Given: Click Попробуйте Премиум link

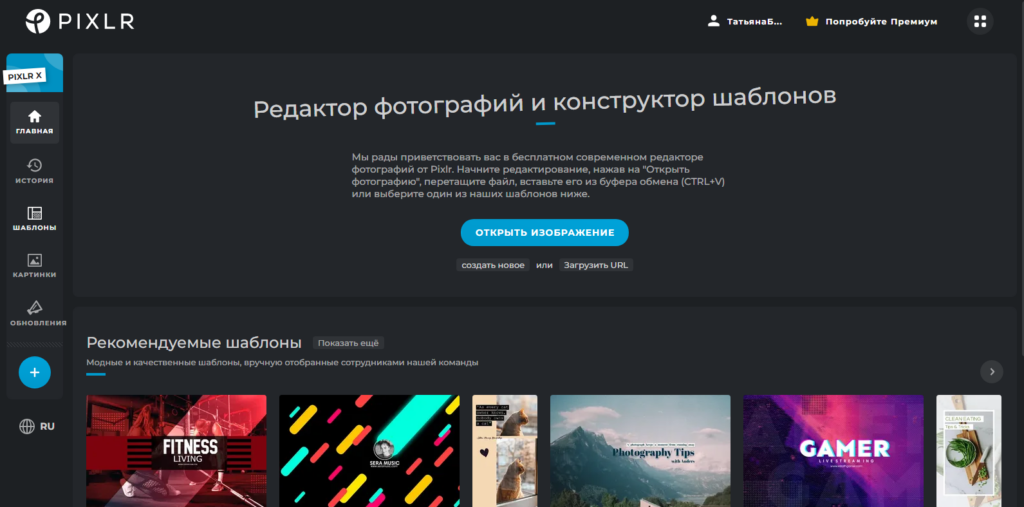Looking at the screenshot, I should pos(872,22).
